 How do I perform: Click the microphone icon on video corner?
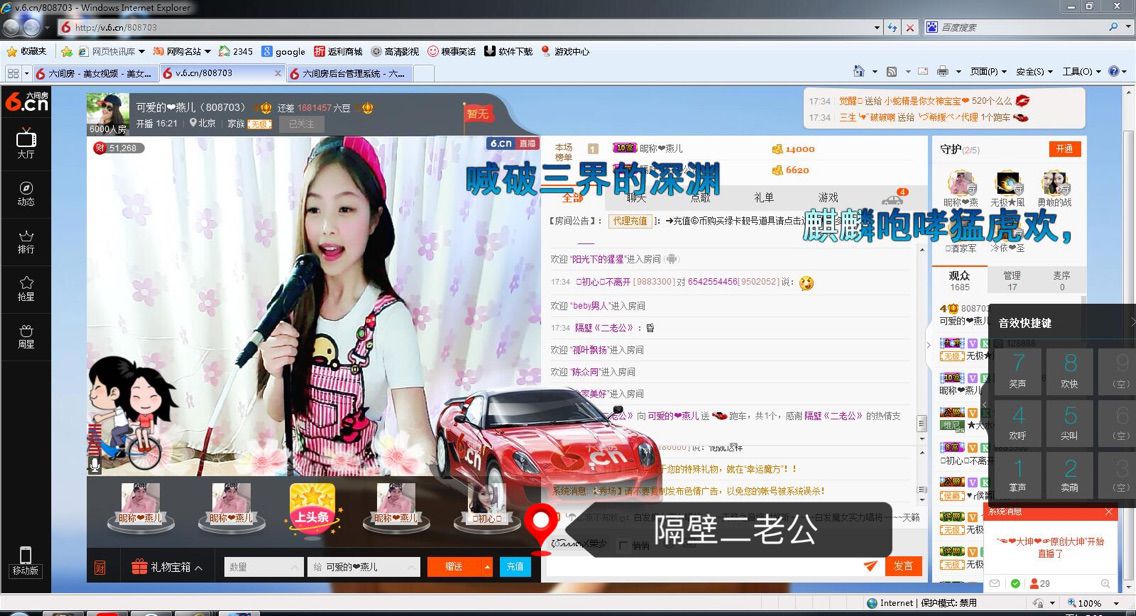(x=95, y=465)
